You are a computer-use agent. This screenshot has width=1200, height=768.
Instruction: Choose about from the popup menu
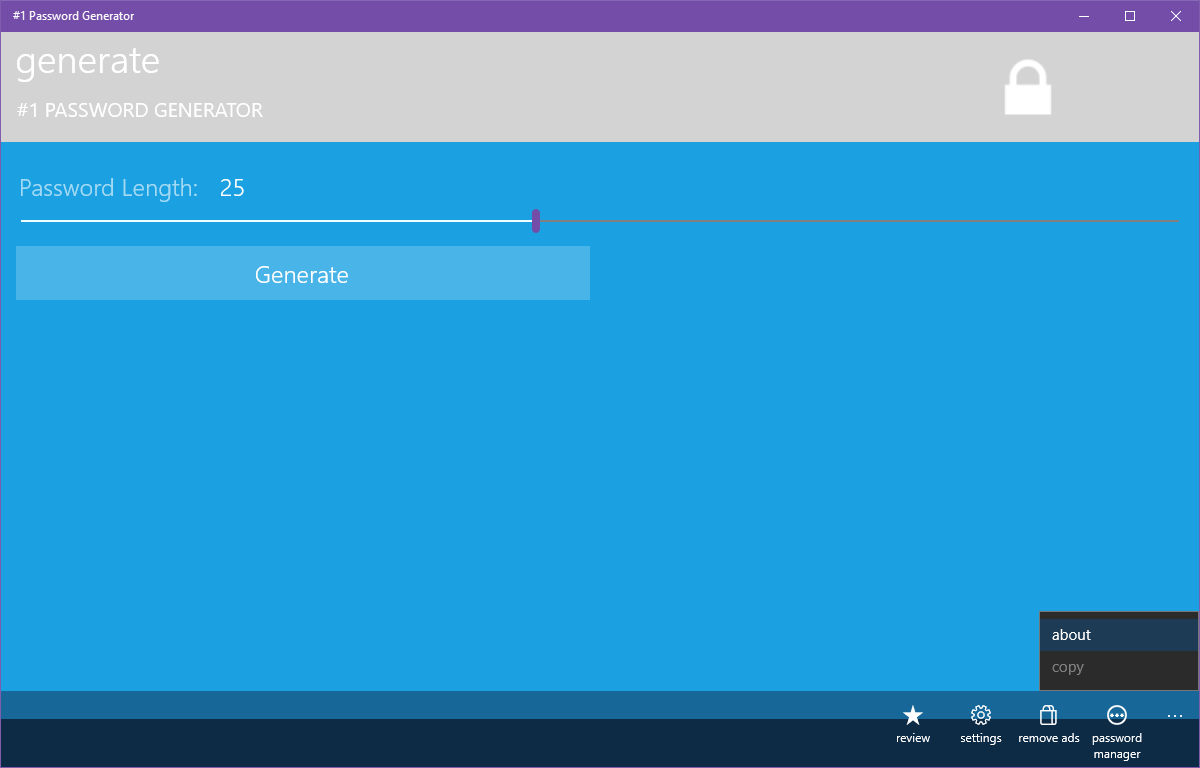[x=1071, y=634]
